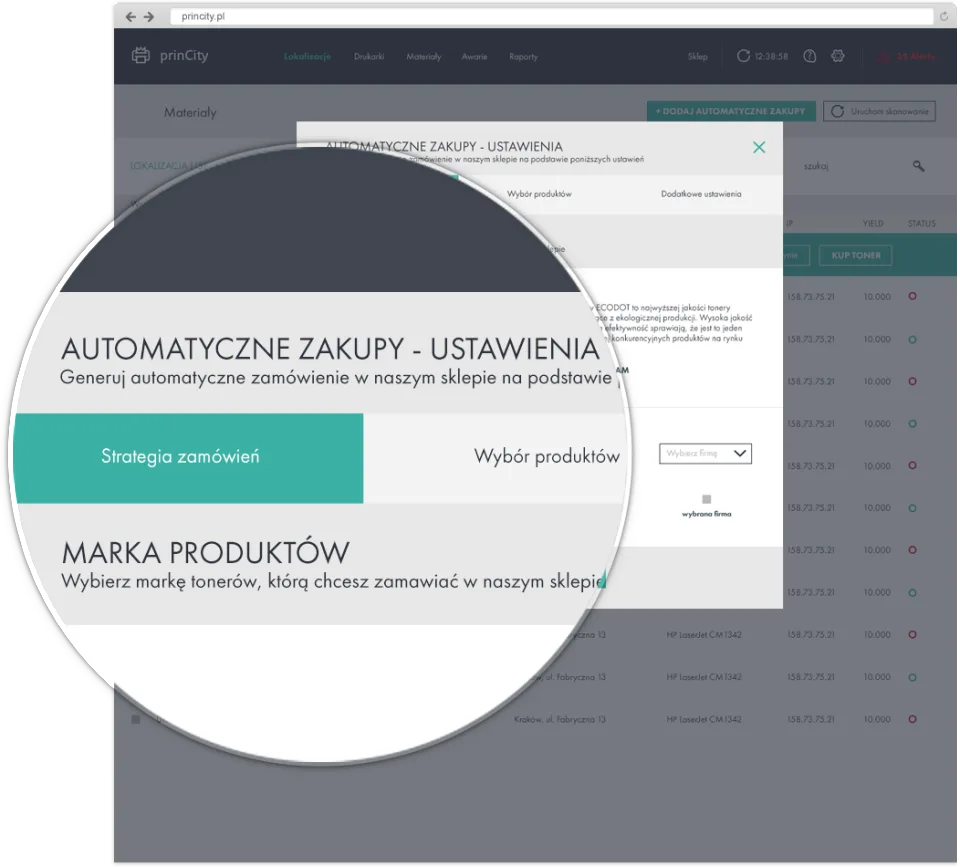The image size is (960, 867).
Task: Click the browser back arrow
Action: [130, 17]
